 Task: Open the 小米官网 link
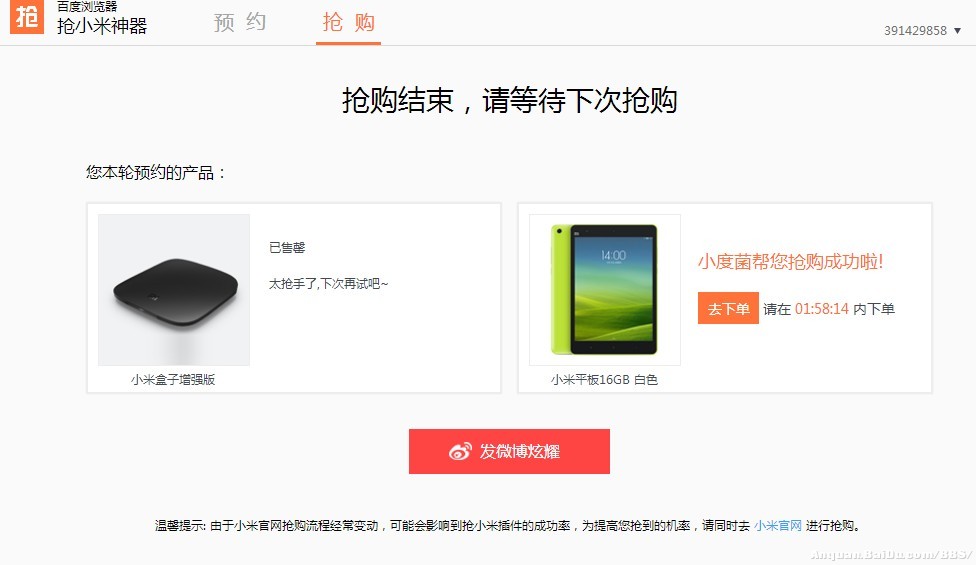point(777,526)
